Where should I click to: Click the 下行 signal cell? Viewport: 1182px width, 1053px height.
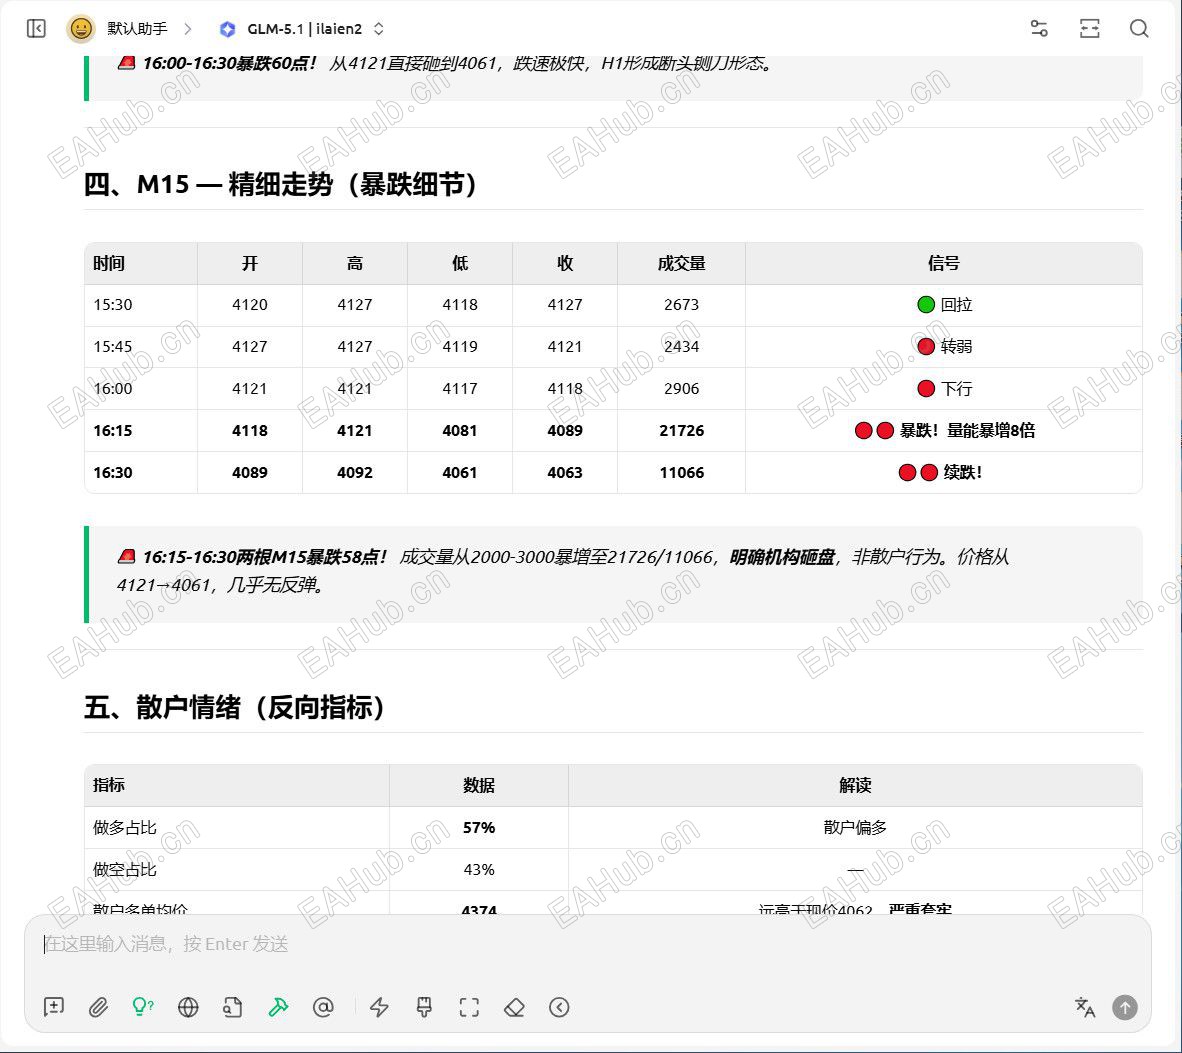click(944, 389)
